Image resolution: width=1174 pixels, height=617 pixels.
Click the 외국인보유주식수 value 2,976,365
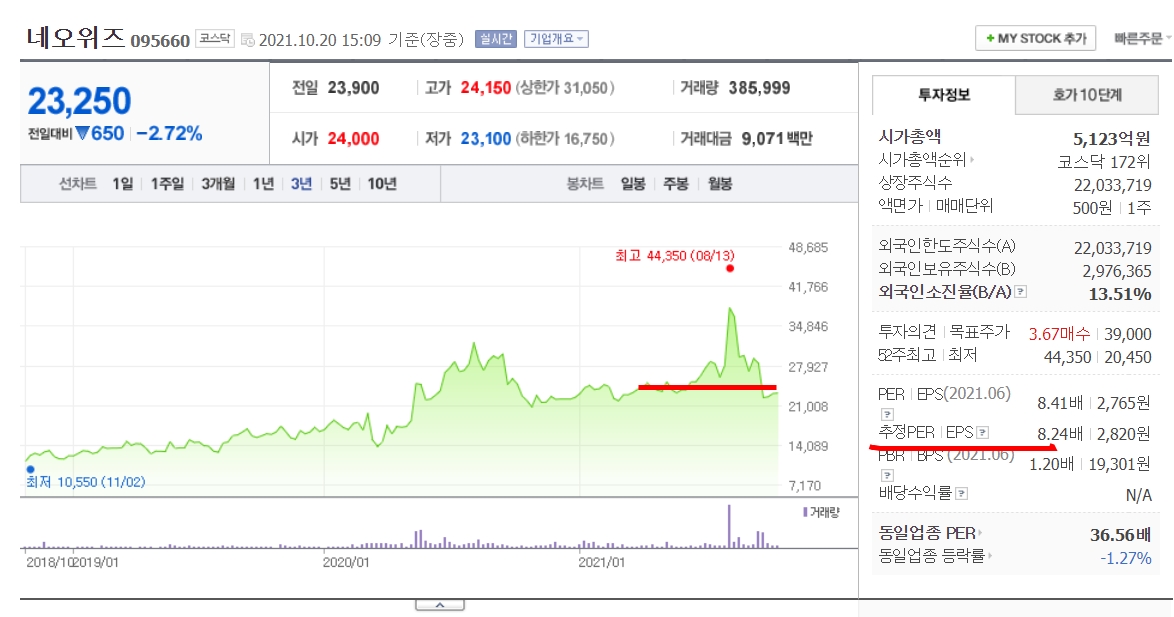tap(1117, 271)
